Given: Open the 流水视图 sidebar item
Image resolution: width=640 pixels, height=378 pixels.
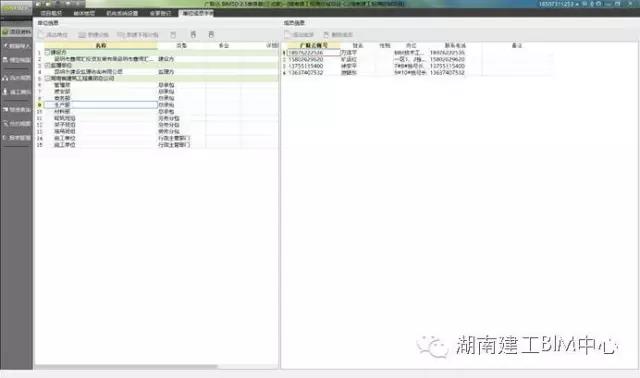Looking at the screenshot, I should click(x=17, y=78).
